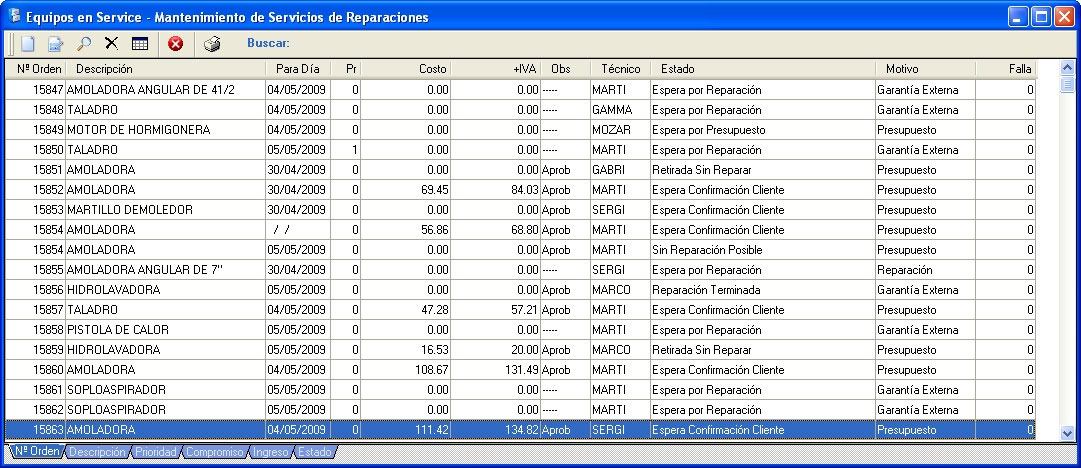Click the Motivo column header

(x=903, y=69)
